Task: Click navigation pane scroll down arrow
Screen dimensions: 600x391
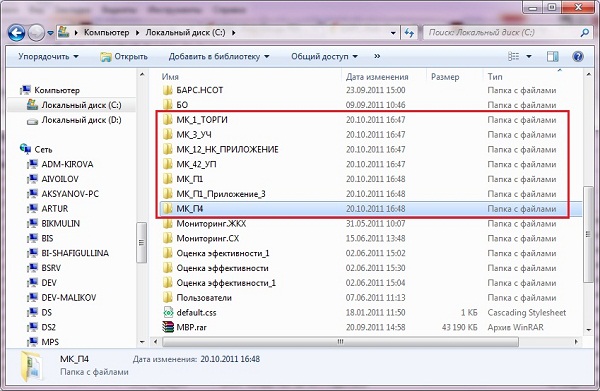Action: click(142, 342)
